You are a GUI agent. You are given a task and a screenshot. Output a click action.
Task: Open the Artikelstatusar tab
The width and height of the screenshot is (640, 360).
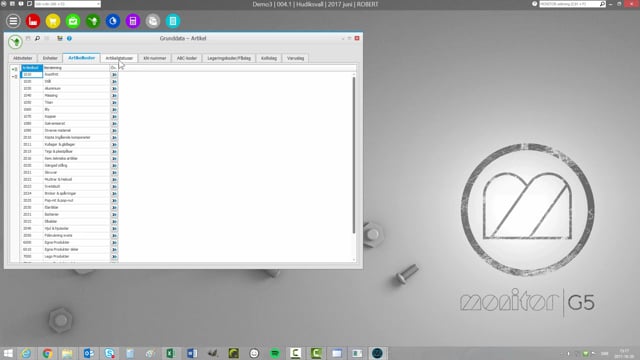tap(119, 58)
